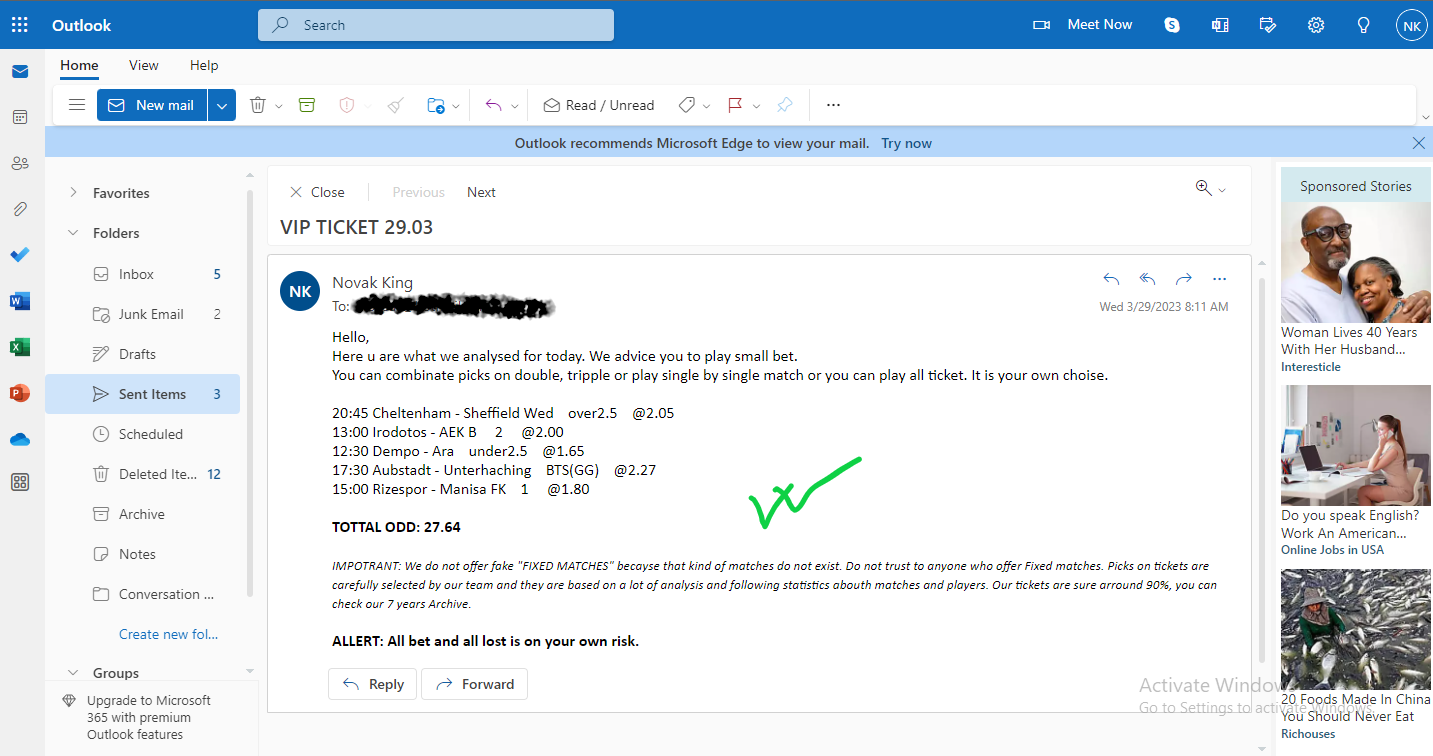Image resolution: width=1433 pixels, height=756 pixels.
Task: Toggle the hamburger navigation pane button
Action: tap(76, 105)
